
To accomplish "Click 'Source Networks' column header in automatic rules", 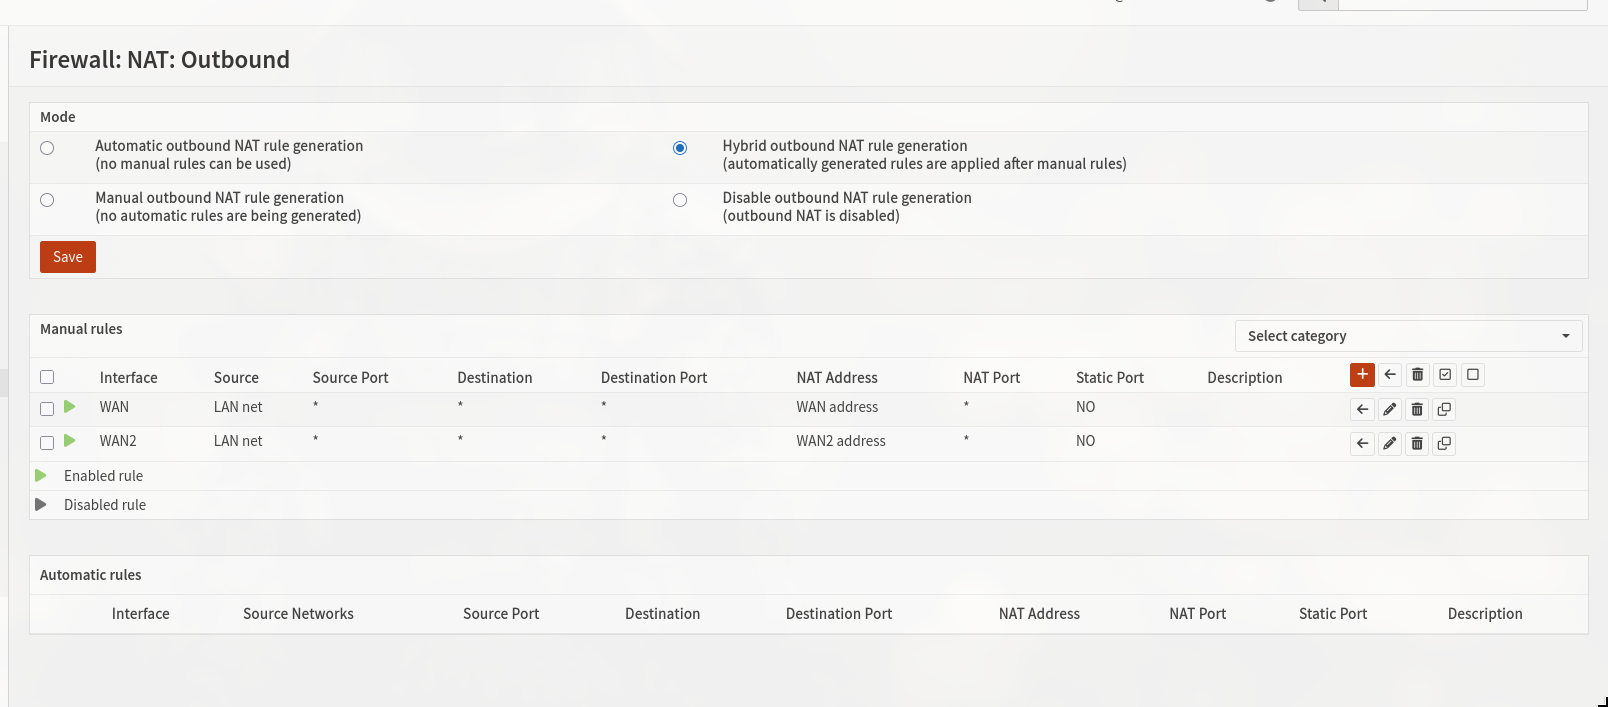I will point(298,614).
